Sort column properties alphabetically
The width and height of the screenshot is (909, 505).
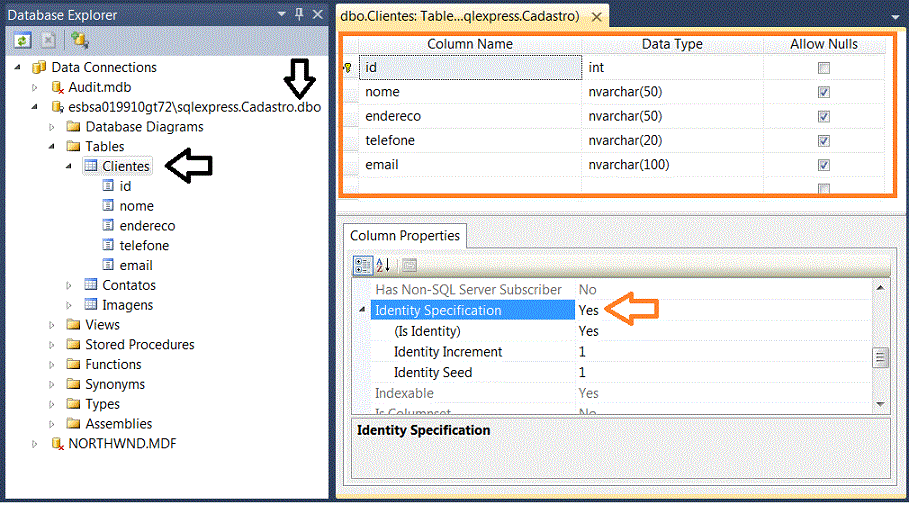click(x=384, y=265)
